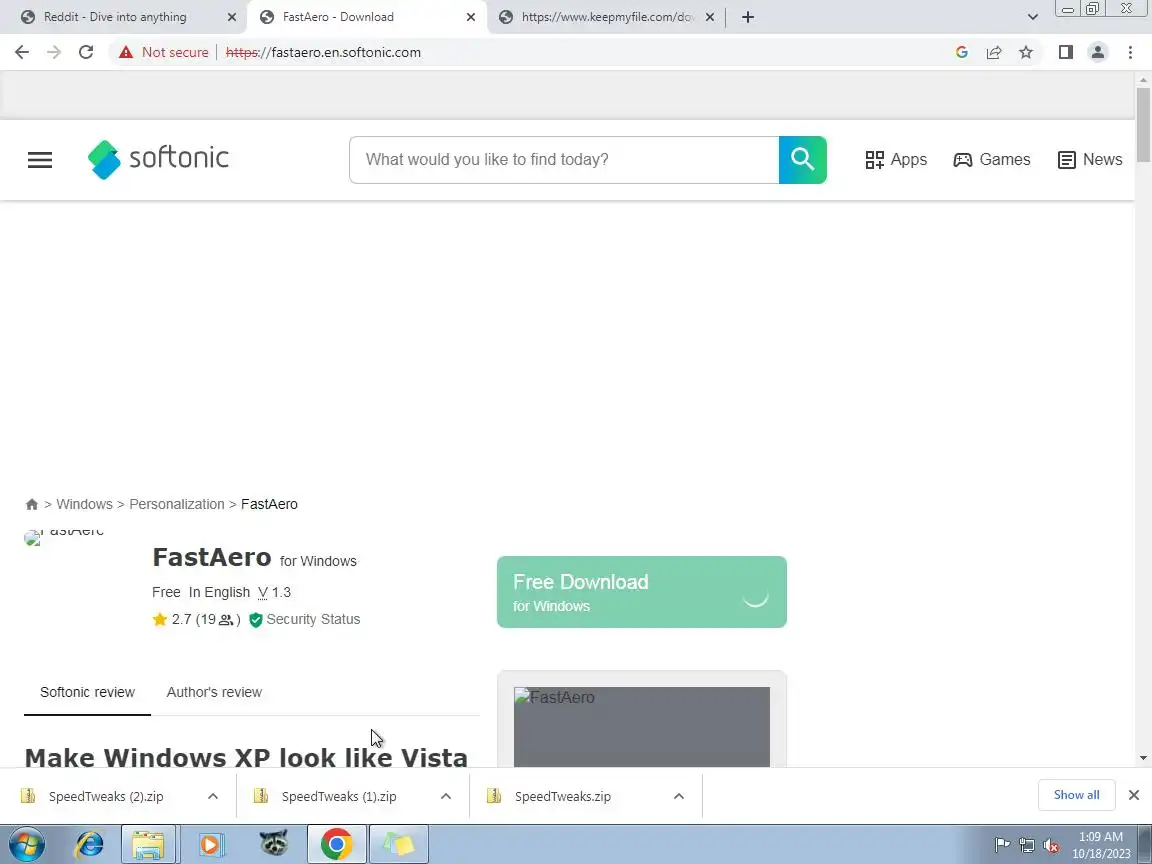This screenshot has height=864, width=1152.
Task: Focus the Softonic search field
Action: coord(564,159)
